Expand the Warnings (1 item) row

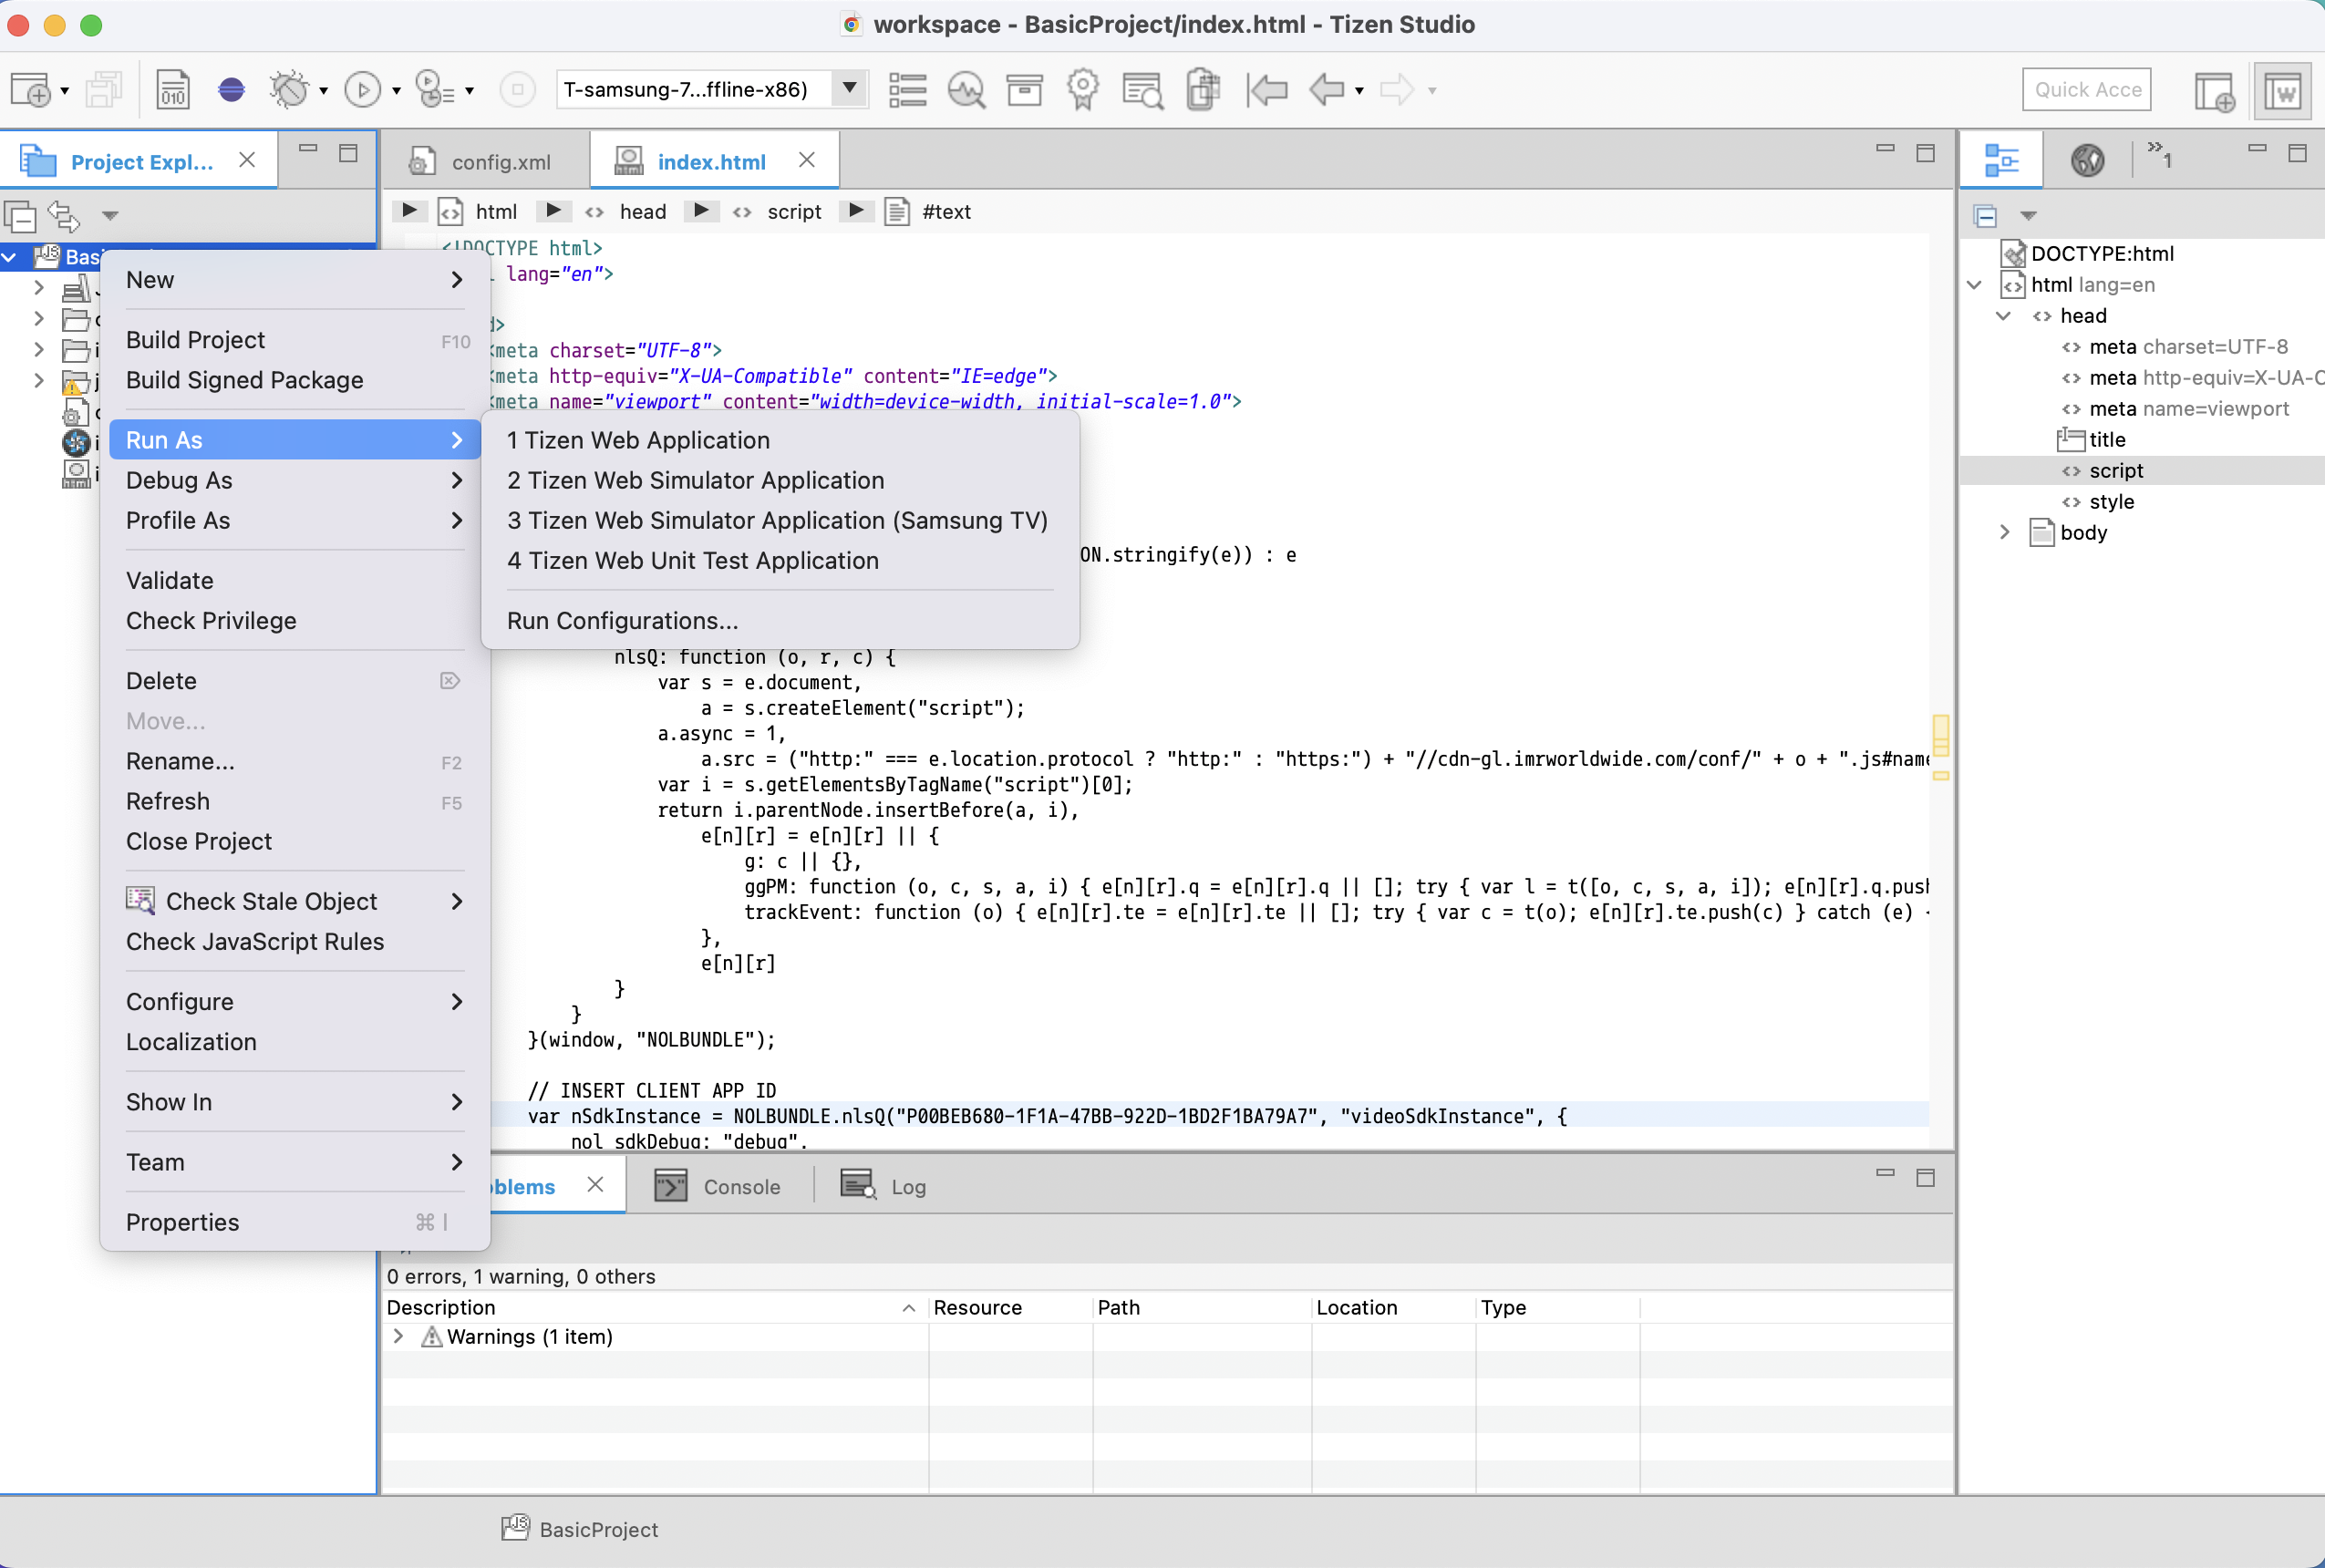(398, 1337)
